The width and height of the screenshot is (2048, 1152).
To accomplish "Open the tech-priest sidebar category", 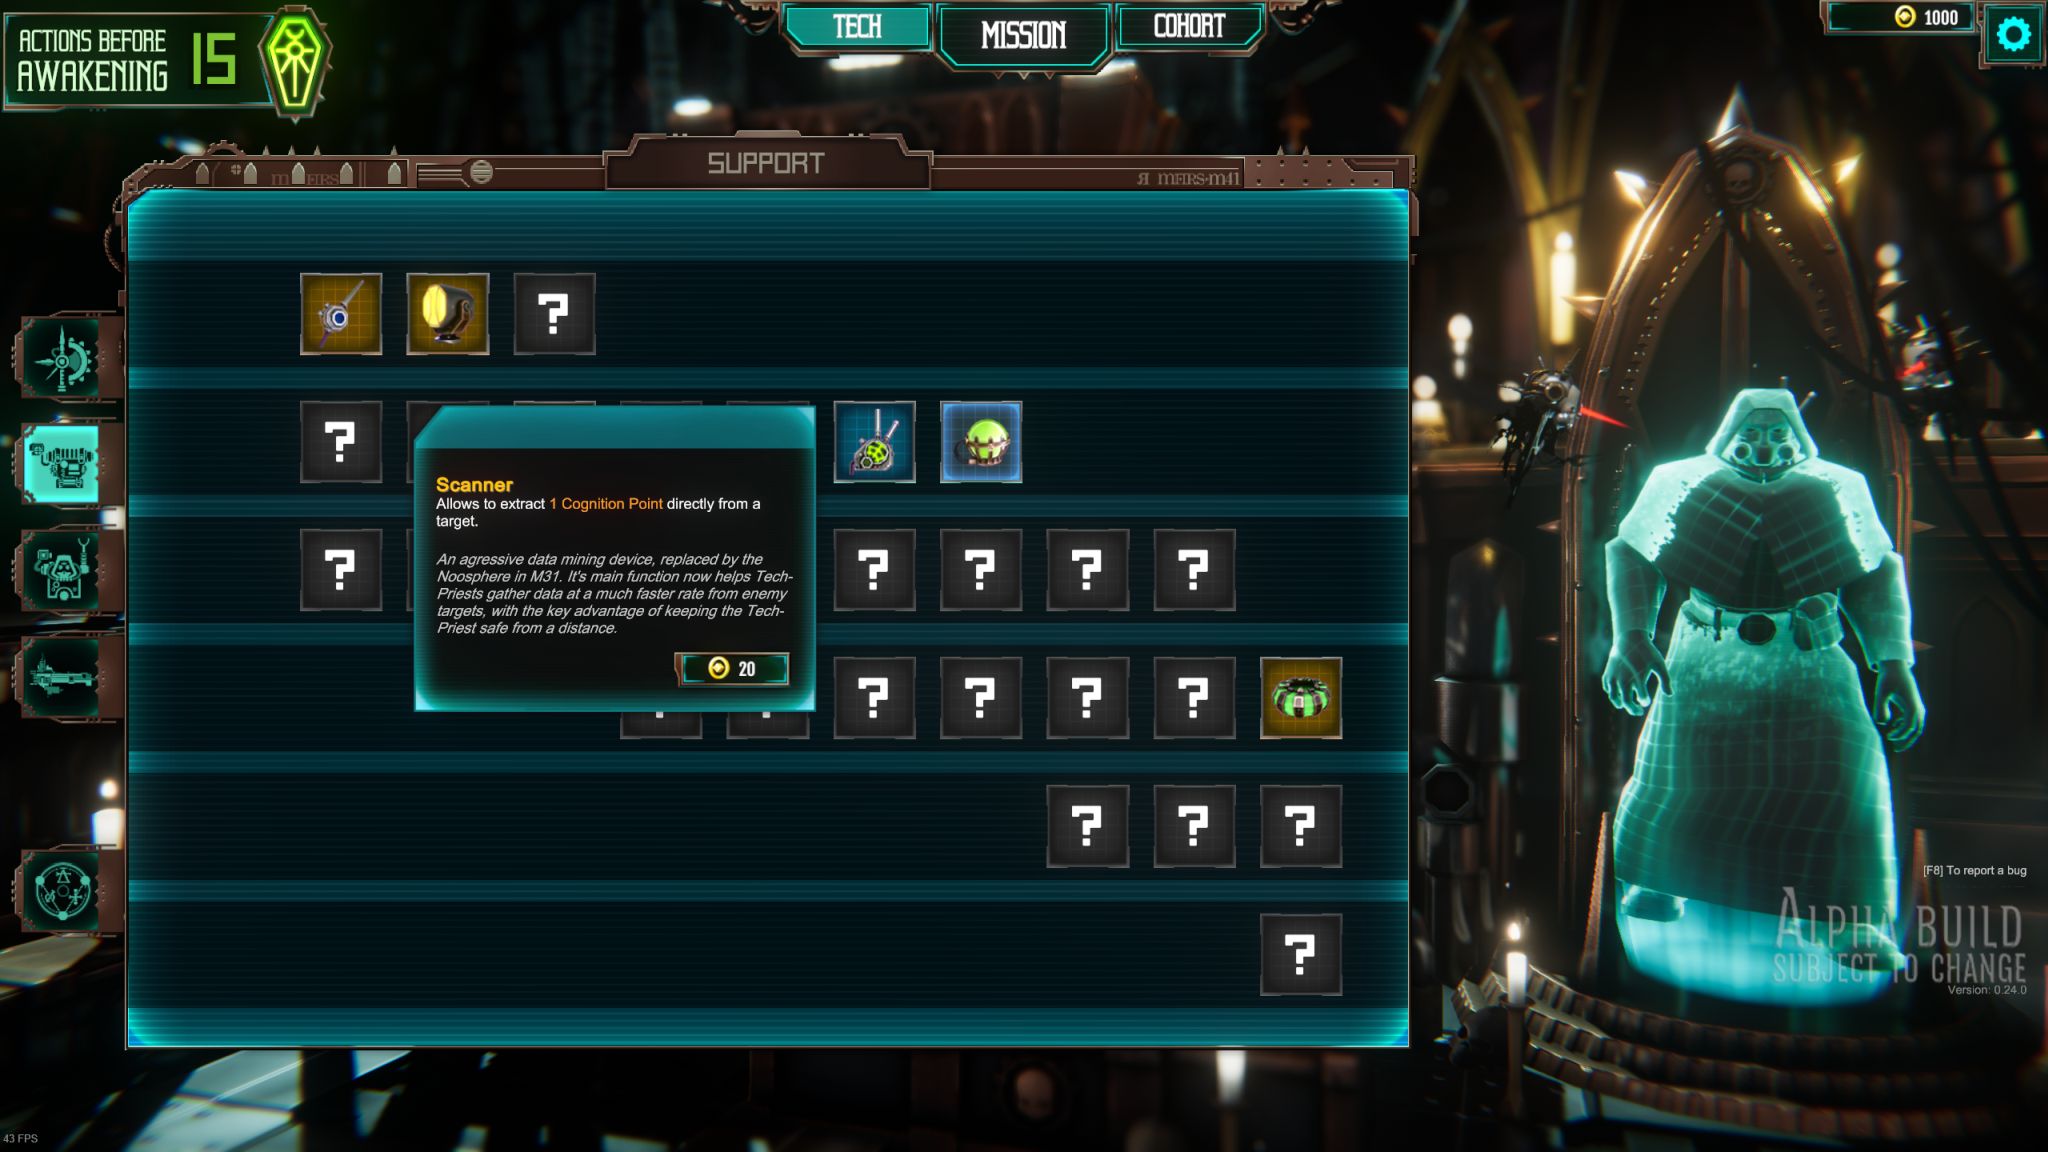I will (x=62, y=571).
